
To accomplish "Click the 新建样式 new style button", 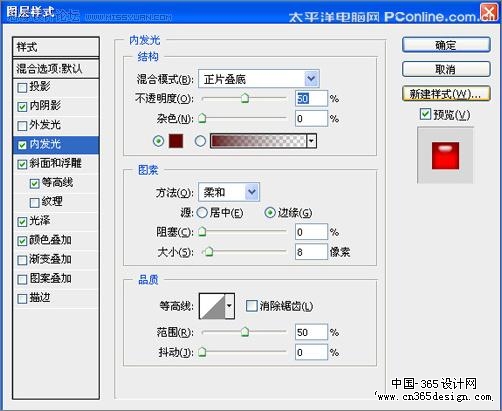I will point(446,94).
